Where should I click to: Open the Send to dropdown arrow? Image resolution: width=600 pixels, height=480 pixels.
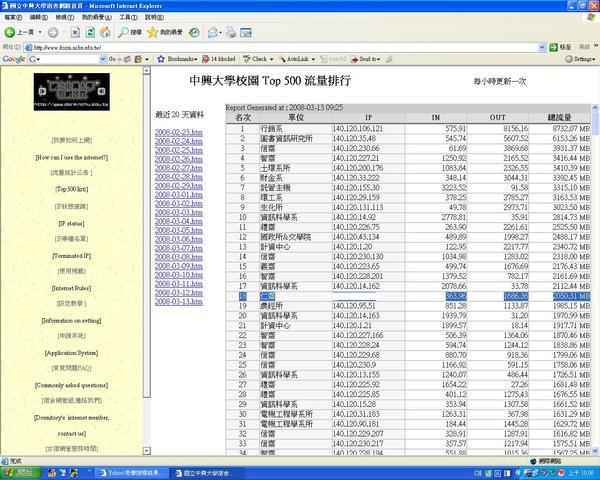(x=378, y=59)
